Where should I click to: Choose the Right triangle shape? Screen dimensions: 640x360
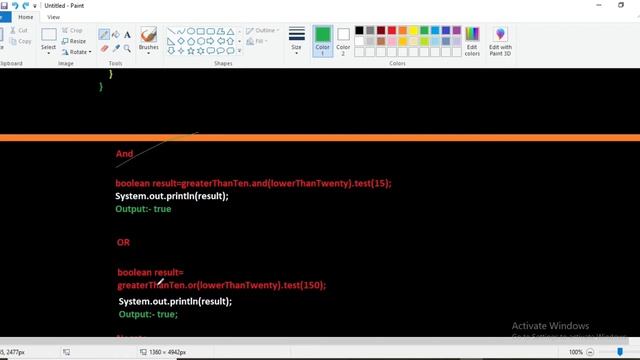(171, 41)
